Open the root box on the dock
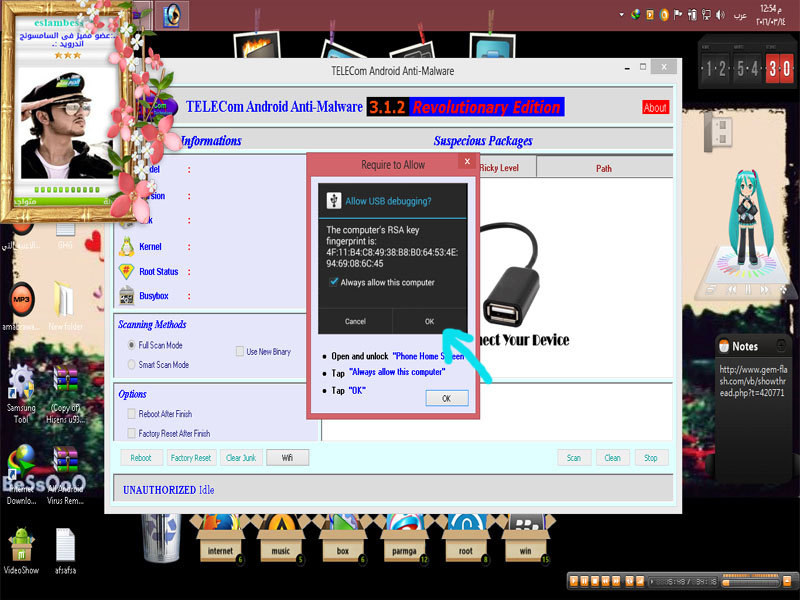 [x=465, y=540]
